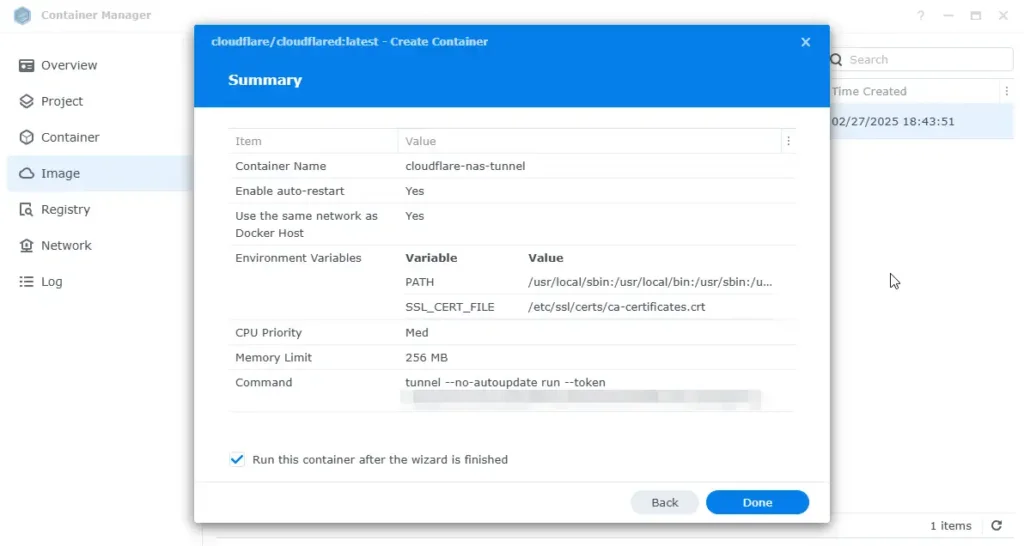Click the tunnel --no-autoupdate run command text
The image size is (1024, 546).
click(505, 382)
